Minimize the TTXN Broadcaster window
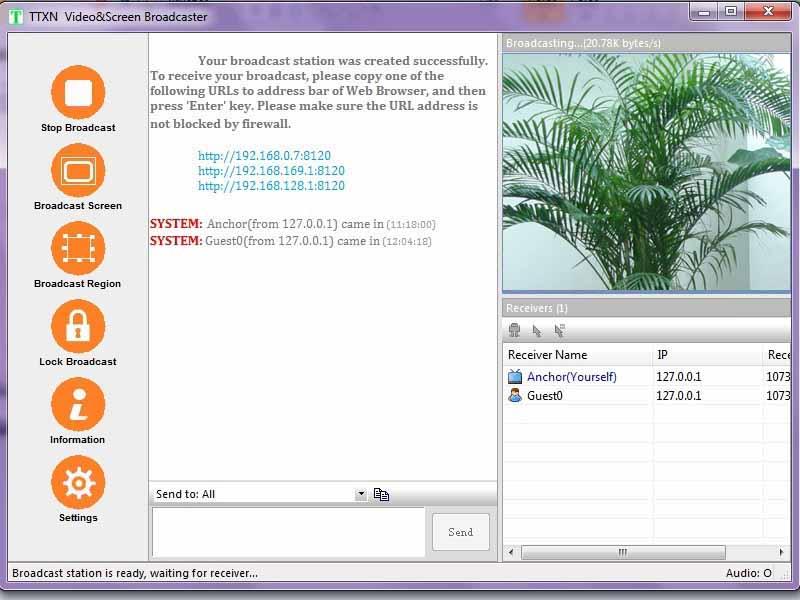This screenshot has width=800, height=600. pyautogui.click(x=705, y=12)
